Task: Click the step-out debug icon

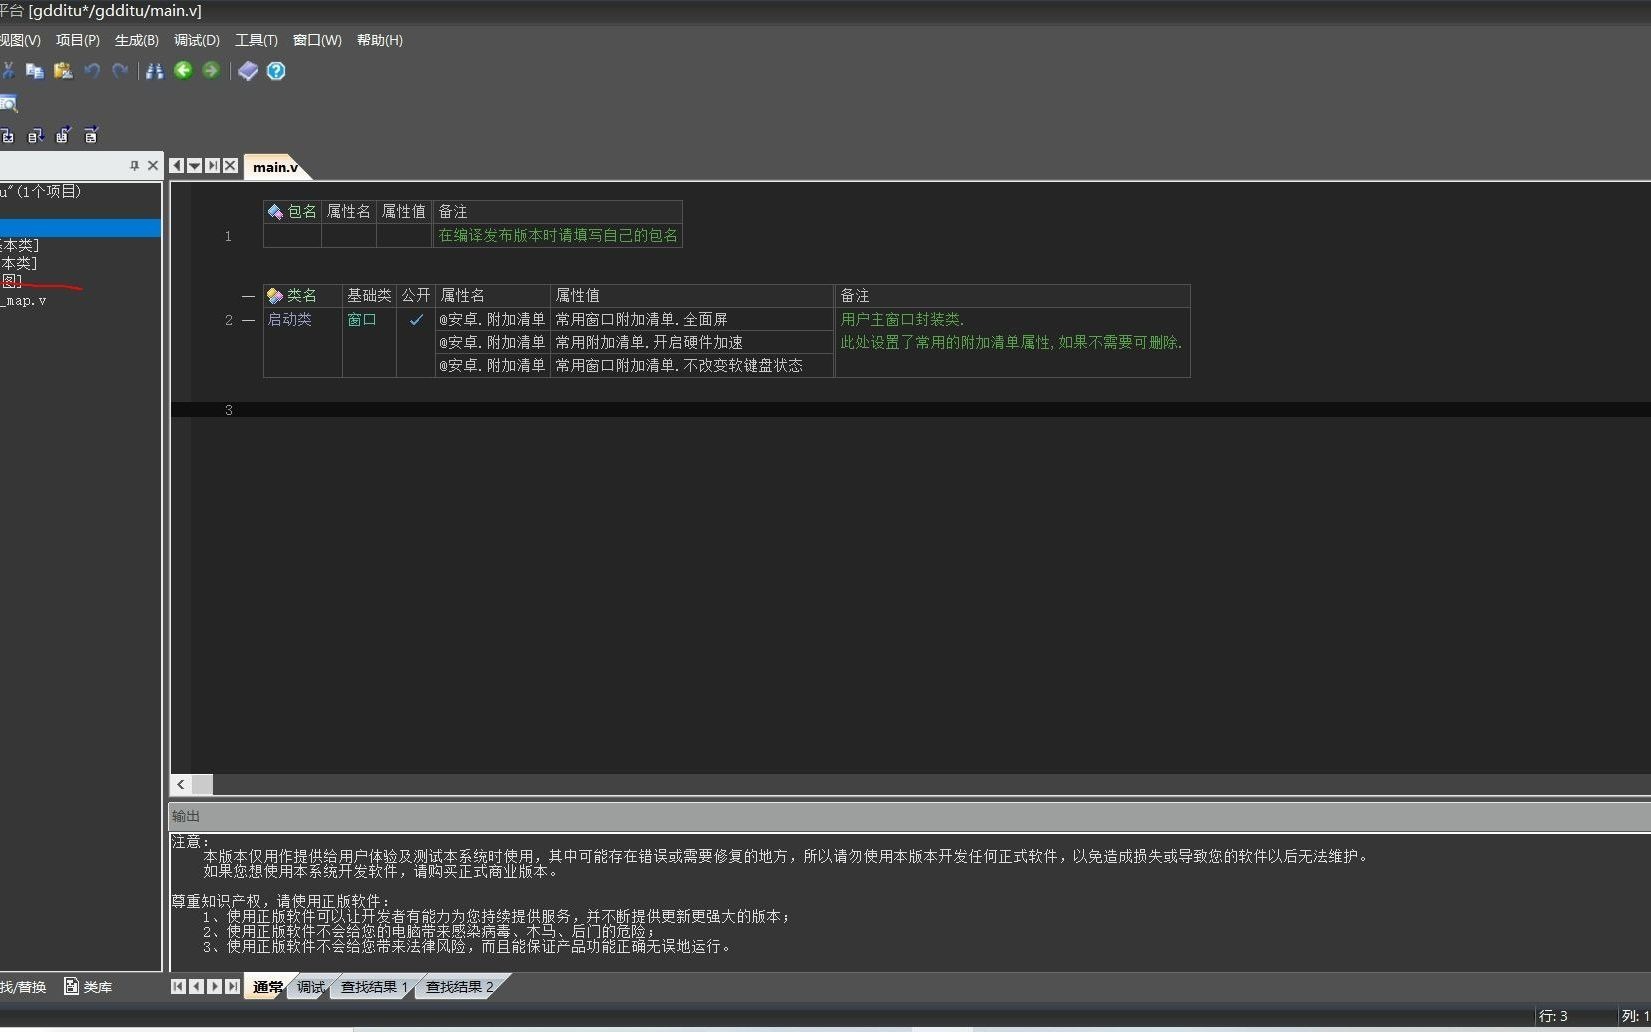Action: point(63,135)
